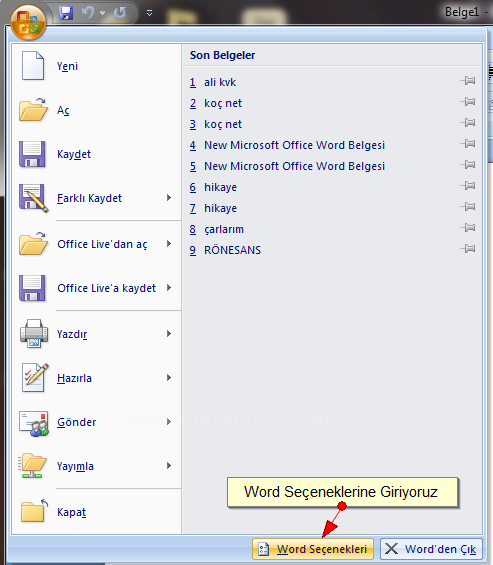Expand the Office Live'a kaydet submenu arrow
The image size is (493, 565).
point(169,288)
